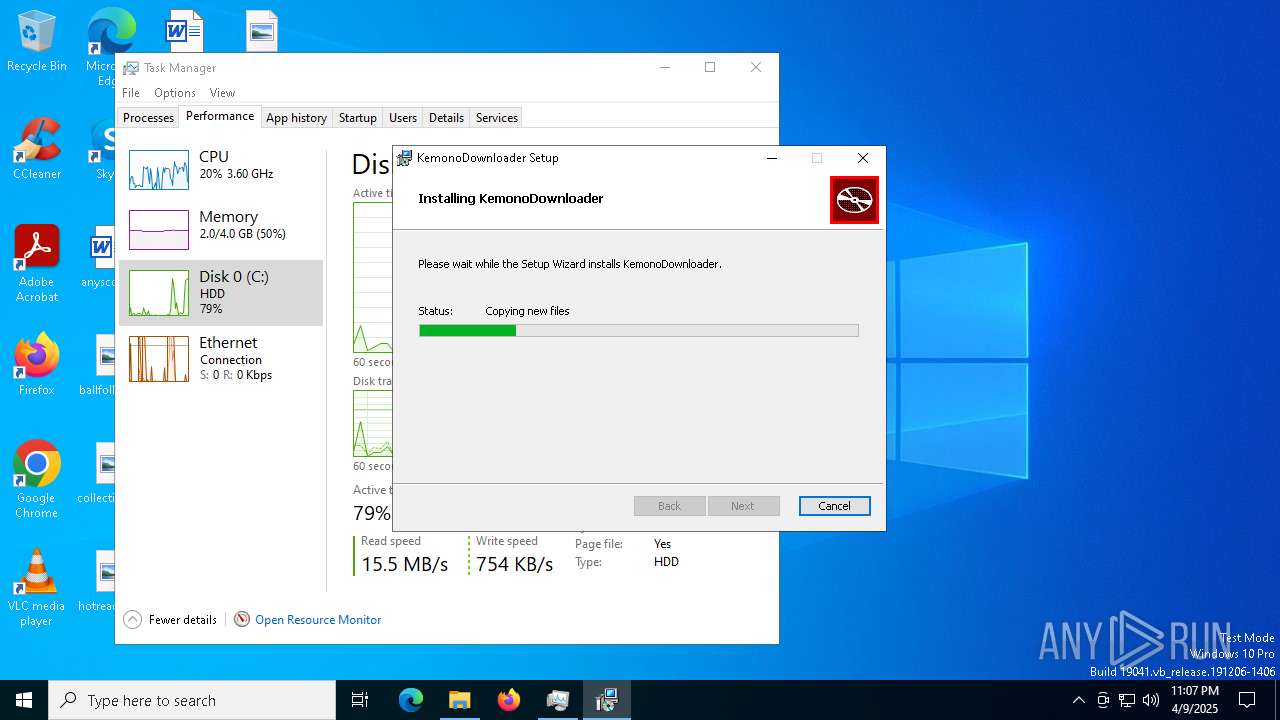The image size is (1280, 720).
Task: Minimize the KemonoDownloader Setup window
Action: point(772,158)
